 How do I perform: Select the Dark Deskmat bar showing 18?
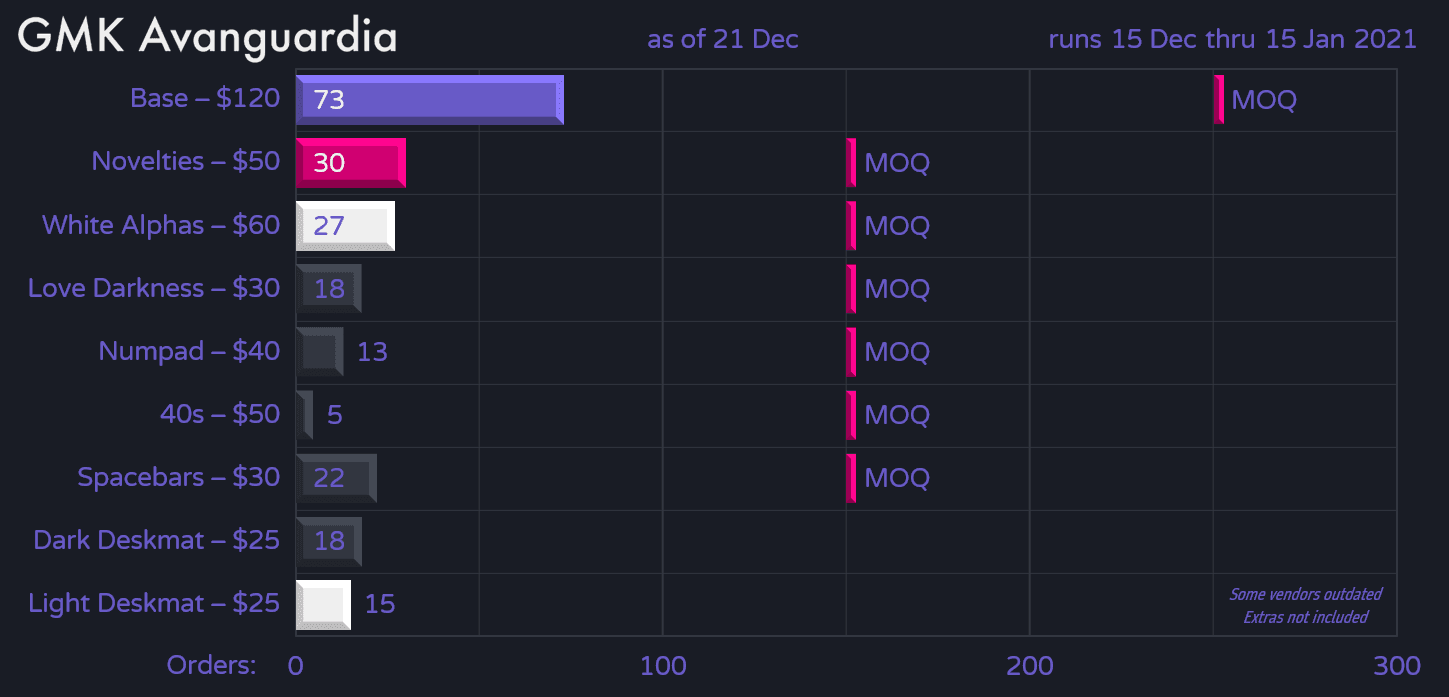[x=329, y=541]
